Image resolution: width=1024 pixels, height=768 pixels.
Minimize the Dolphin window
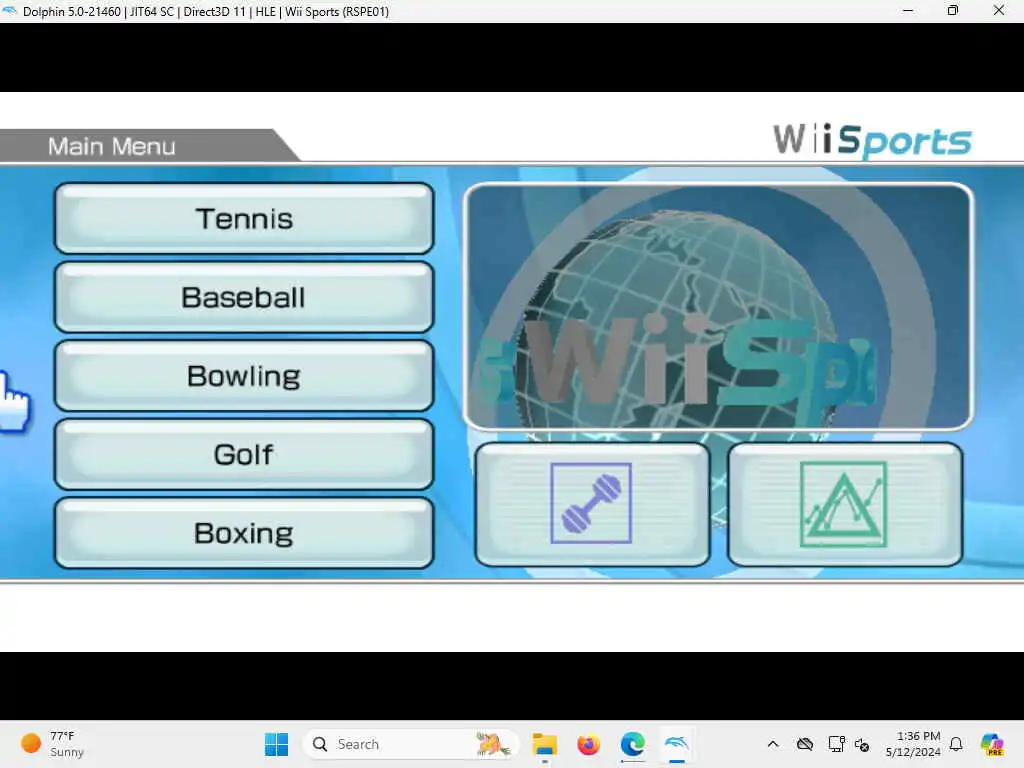tap(908, 10)
